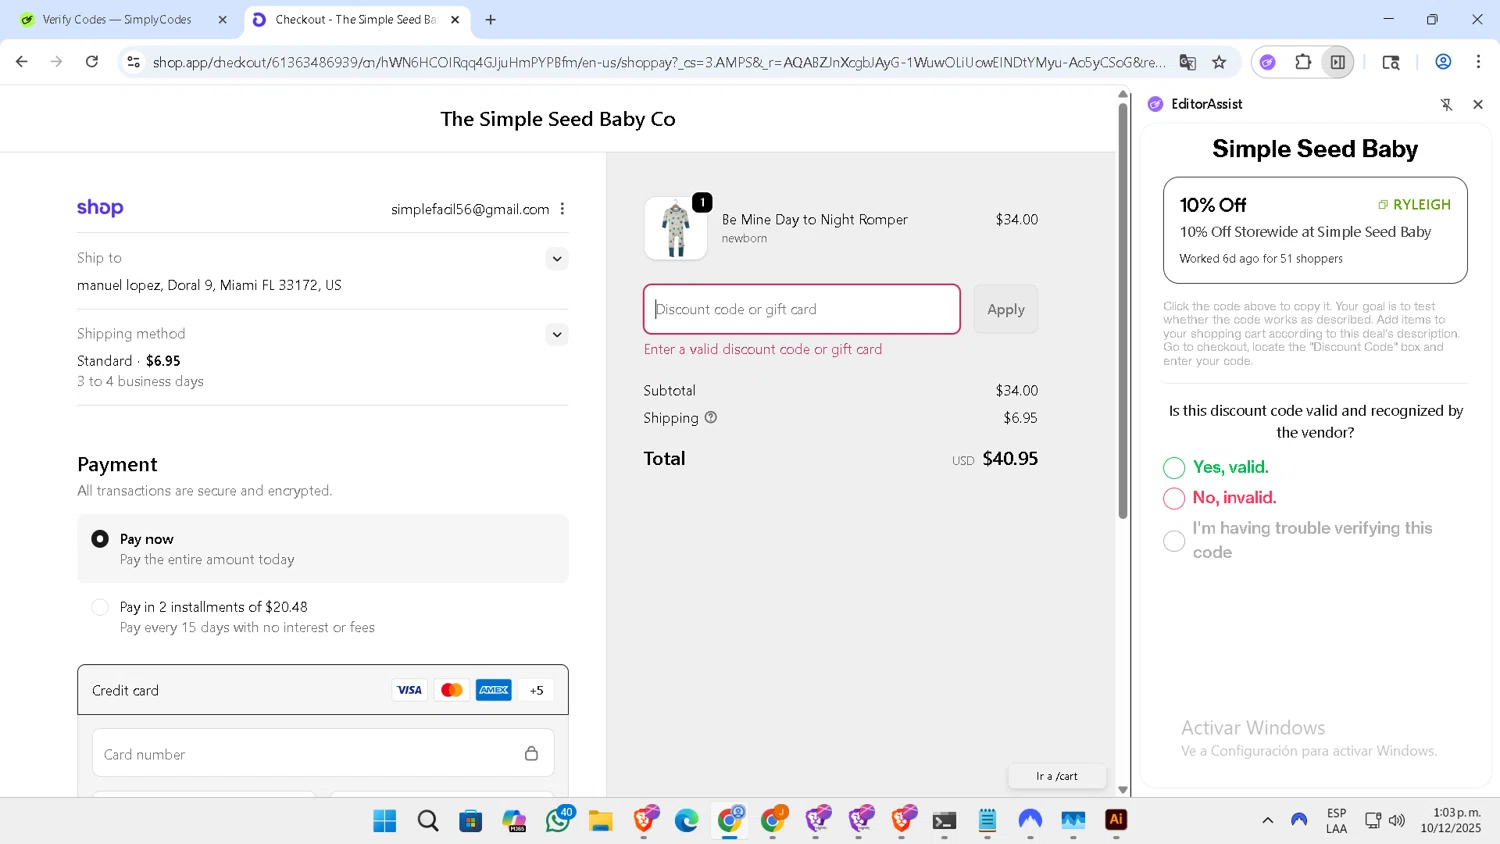Click the Apply discount button
The width and height of the screenshot is (1500, 844).
point(1006,309)
